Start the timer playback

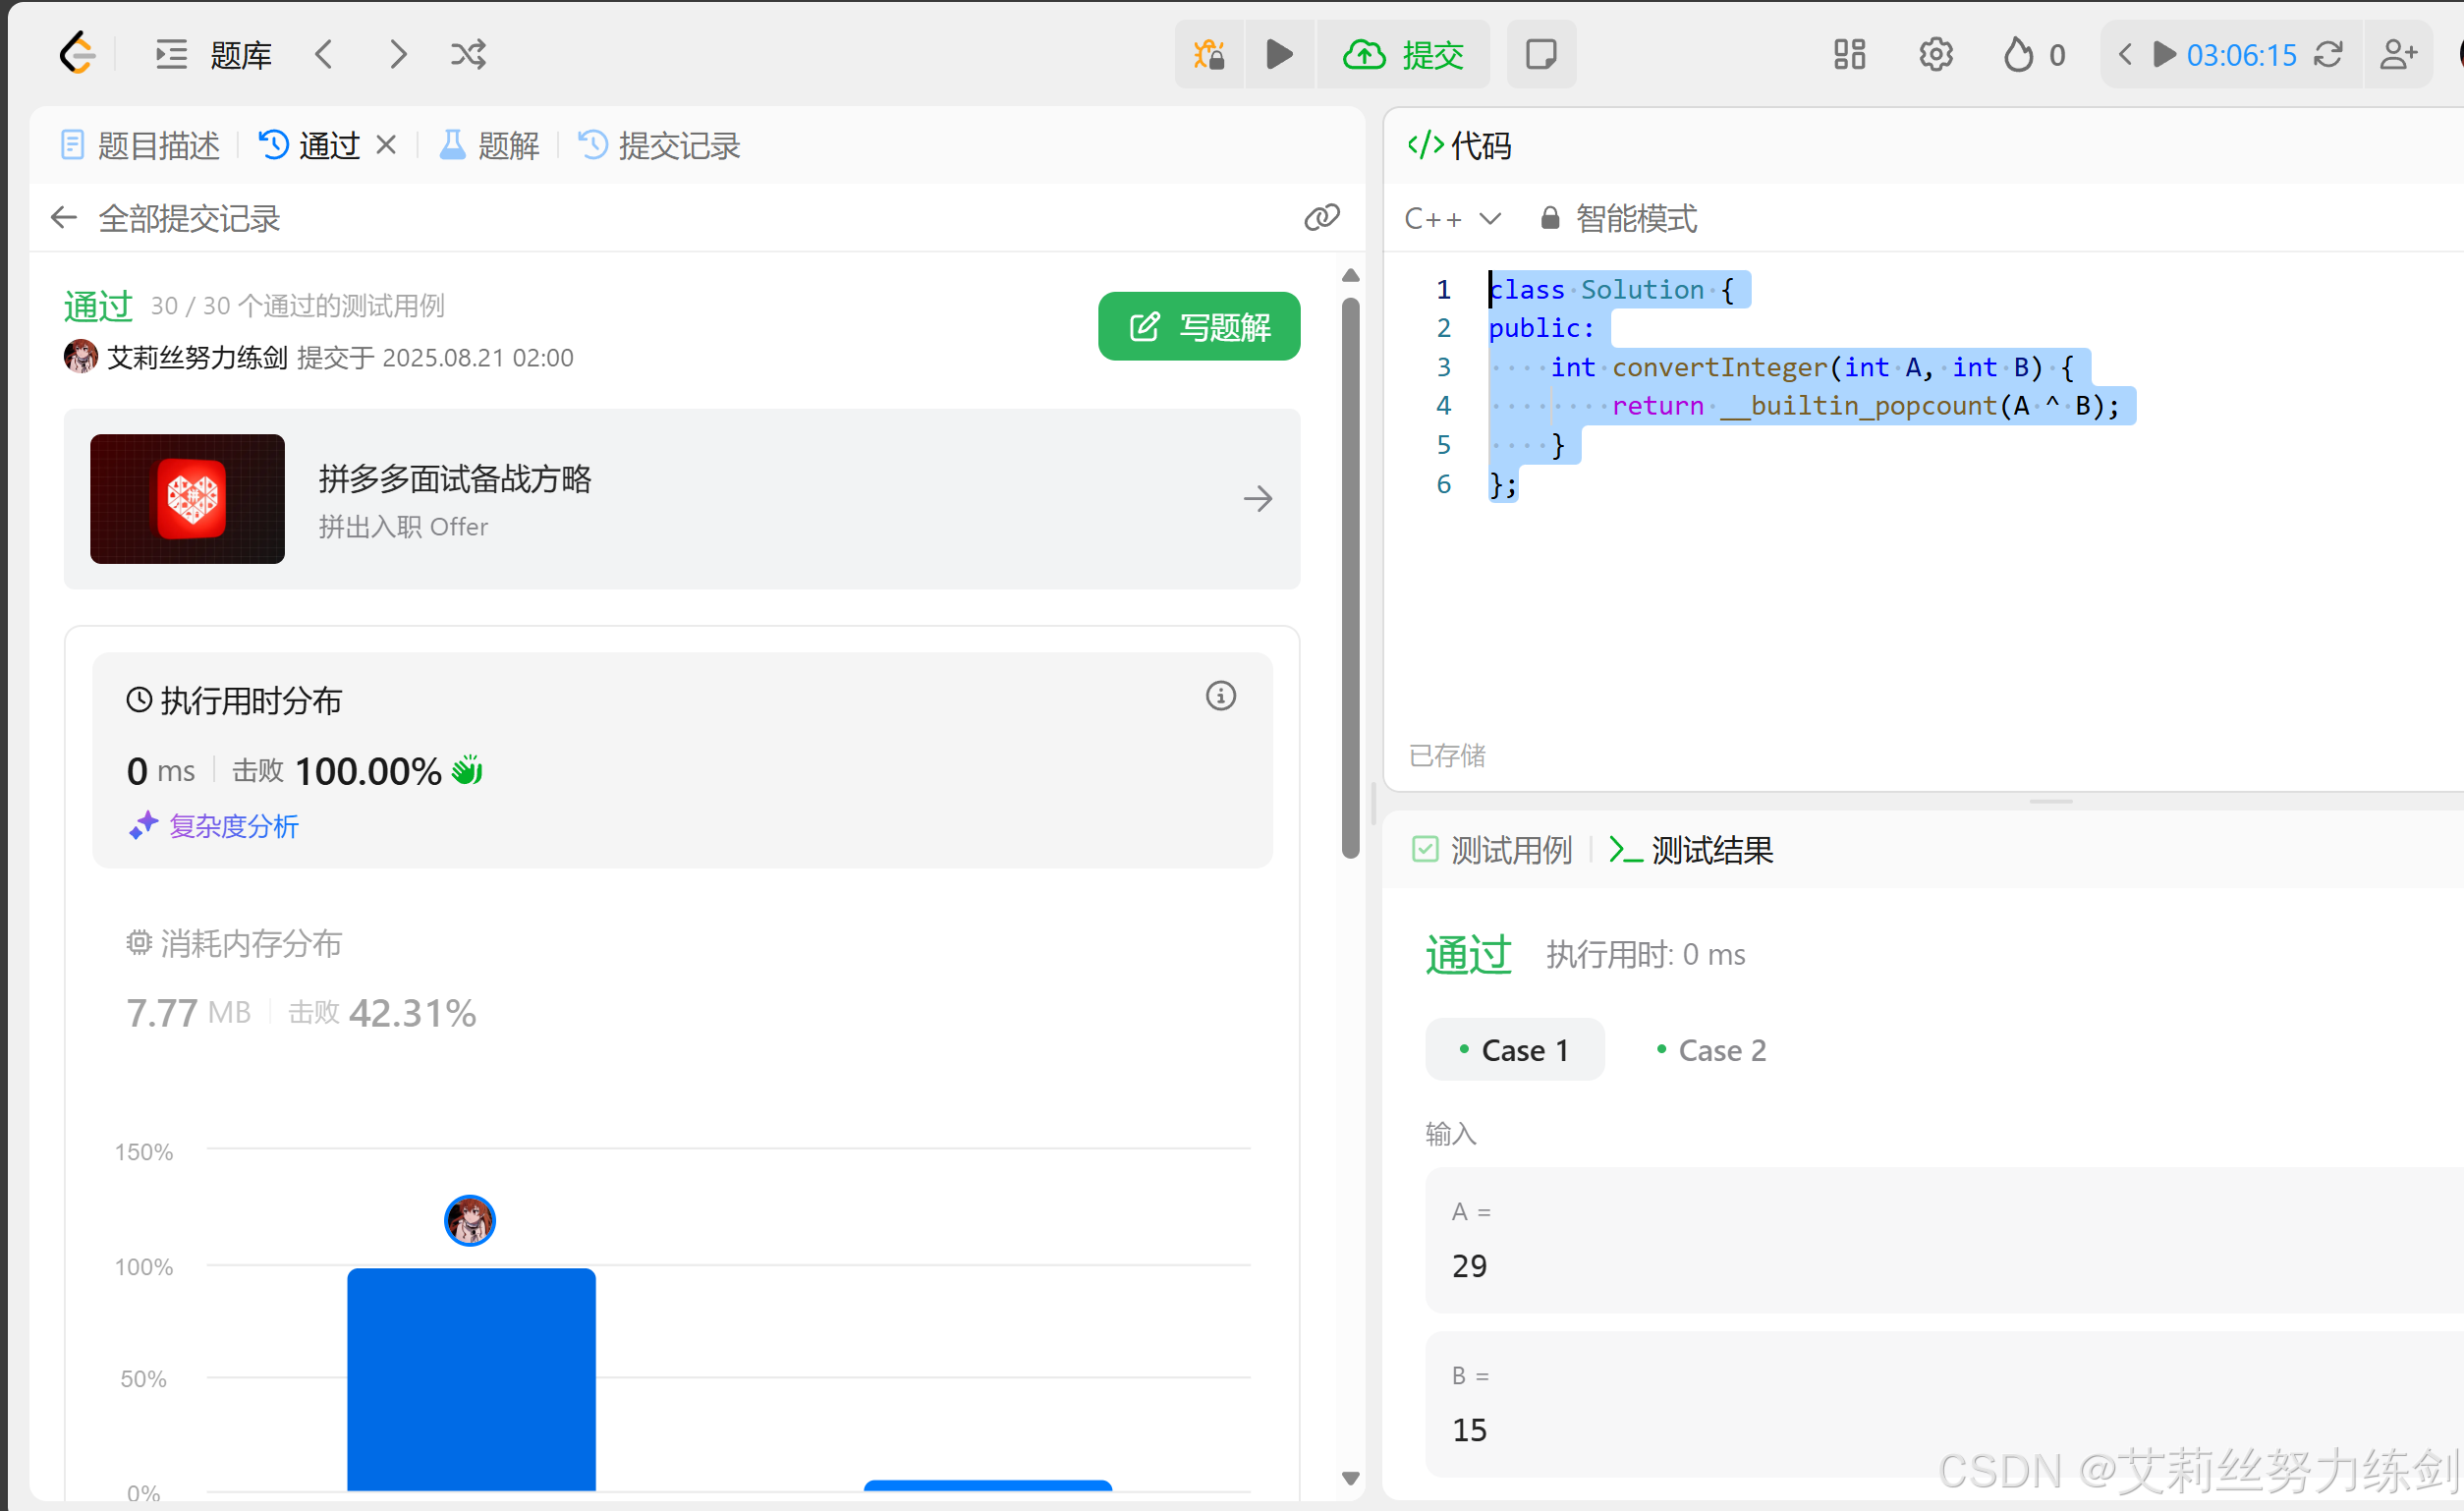click(x=2164, y=54)
